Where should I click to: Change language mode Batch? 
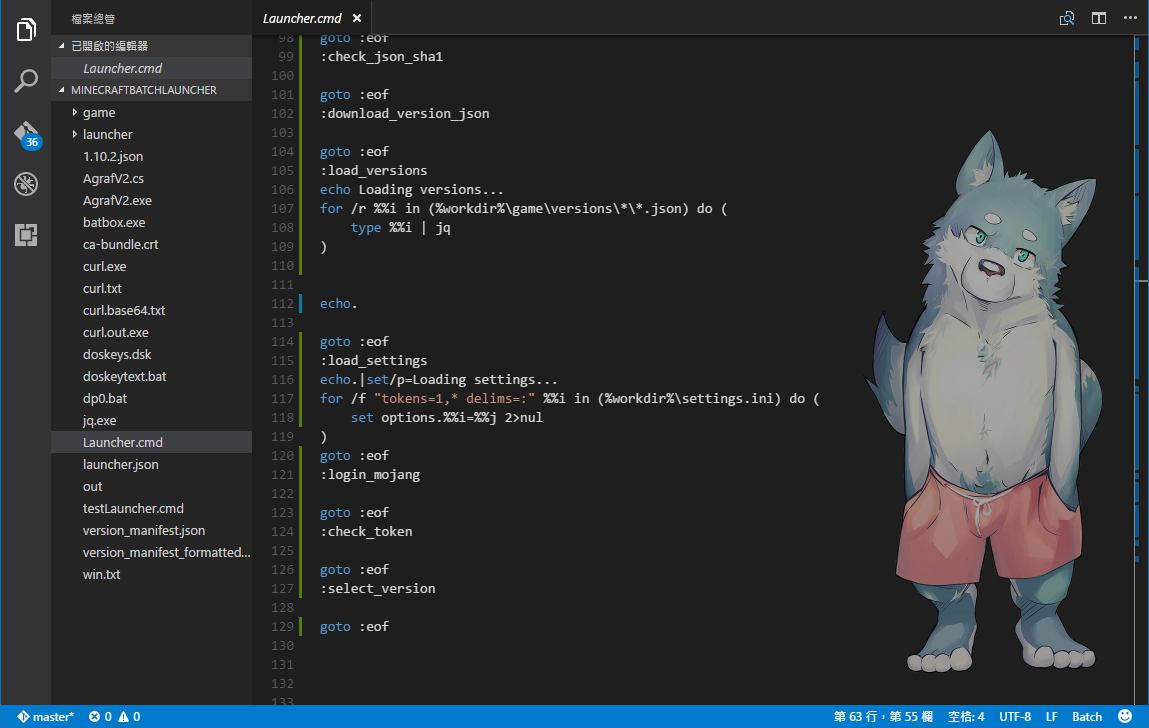point(1087,716)
